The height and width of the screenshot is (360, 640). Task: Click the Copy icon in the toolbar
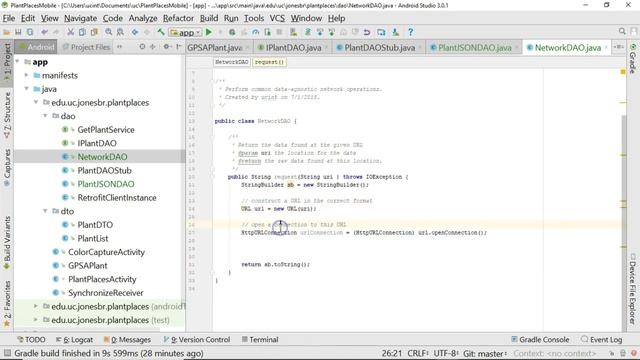(x=82, y=32)
